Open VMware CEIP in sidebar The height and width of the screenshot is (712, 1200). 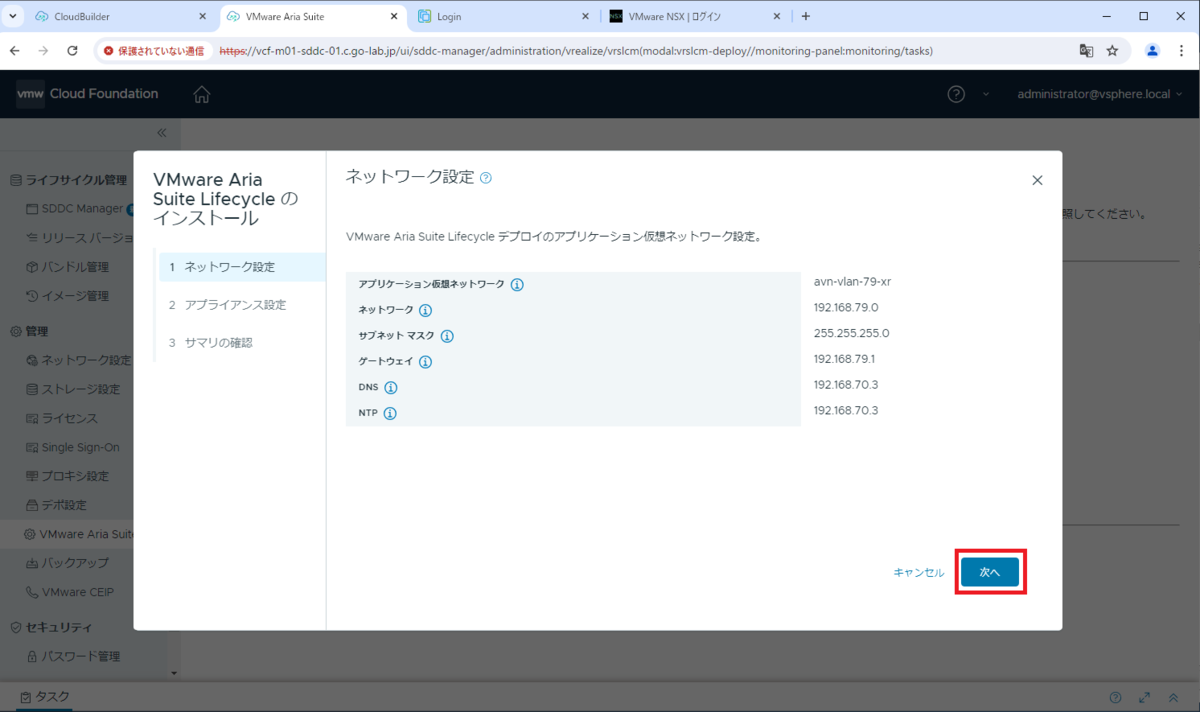(x=70, y=592)
